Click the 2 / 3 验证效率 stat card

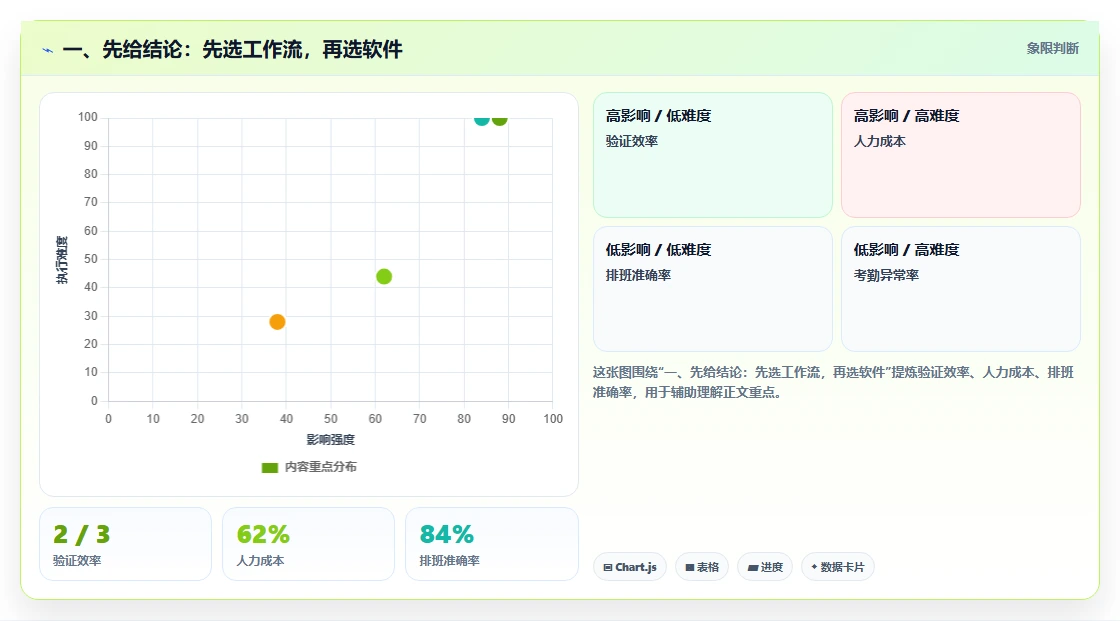click(126, 544)
